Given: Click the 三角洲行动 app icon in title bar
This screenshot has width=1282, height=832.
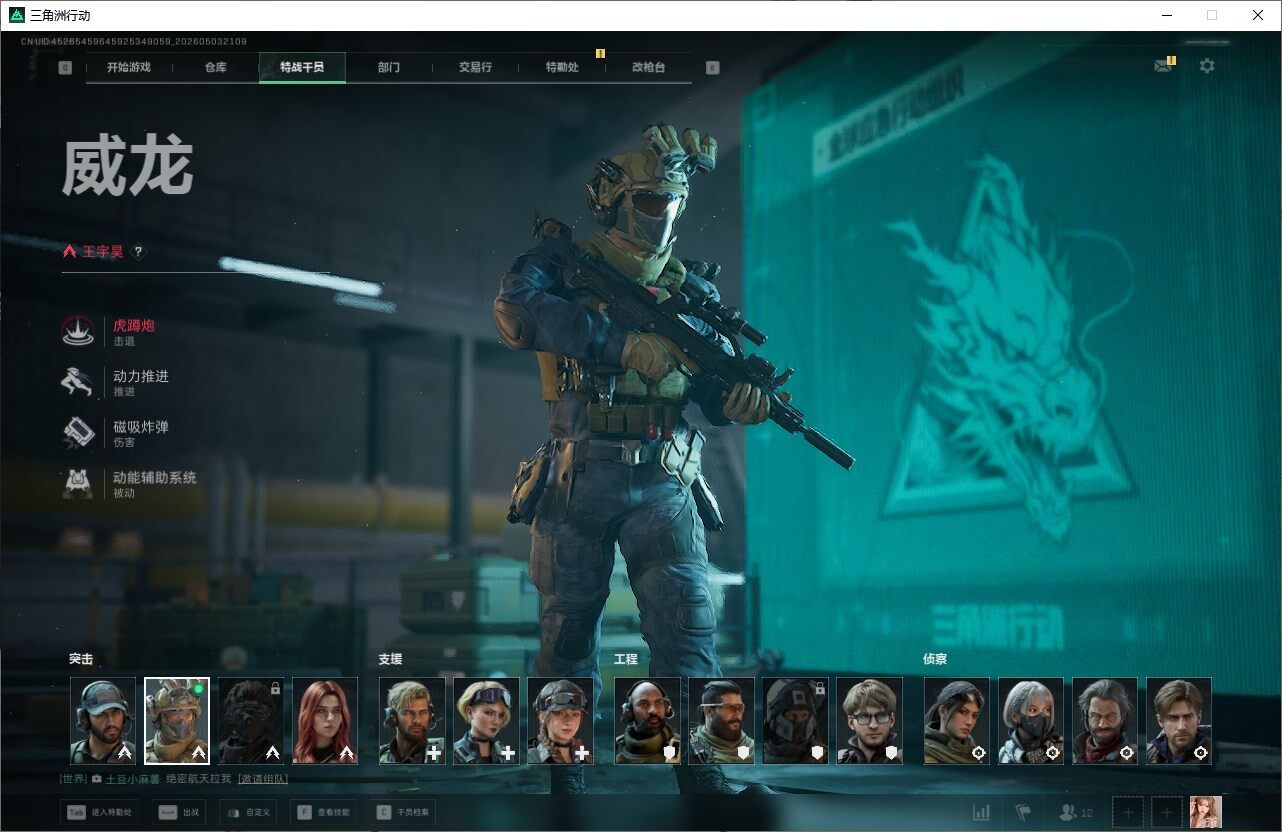Looking at the screenshot, I should 16,15.
